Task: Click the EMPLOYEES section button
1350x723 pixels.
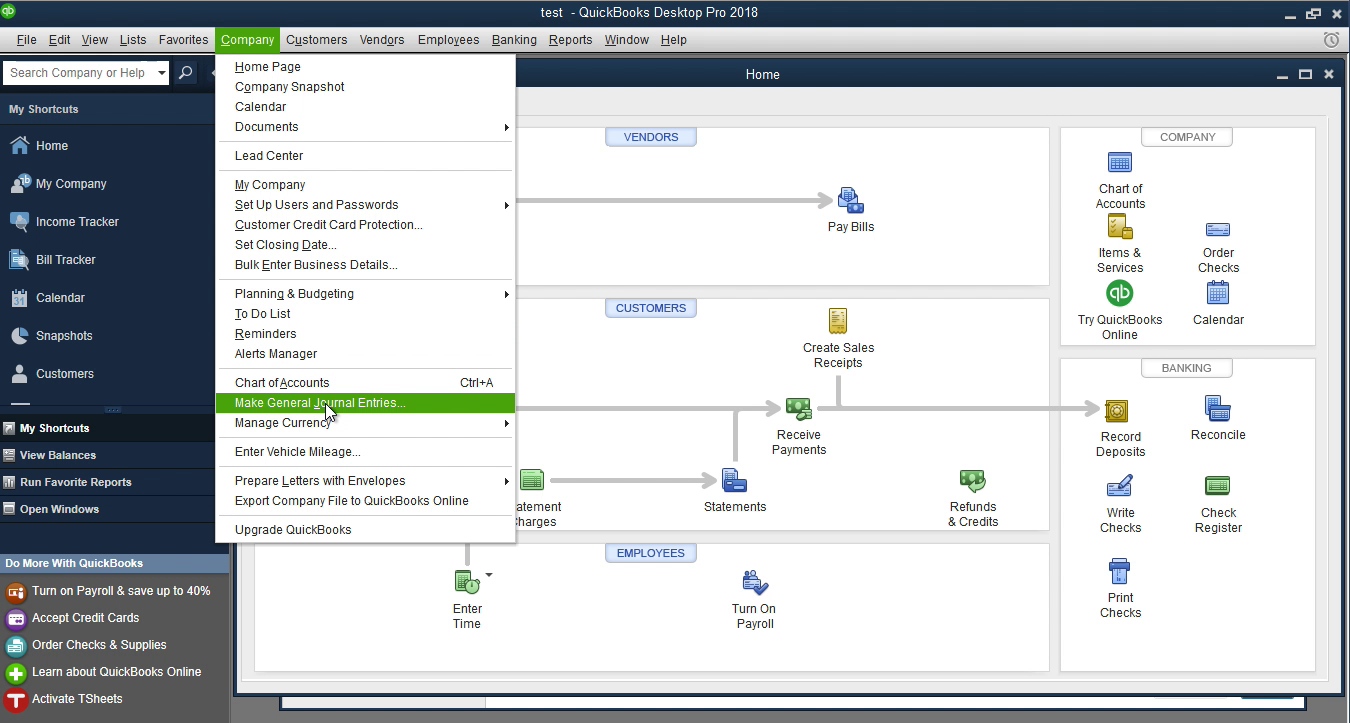Action: pos(651,553)
